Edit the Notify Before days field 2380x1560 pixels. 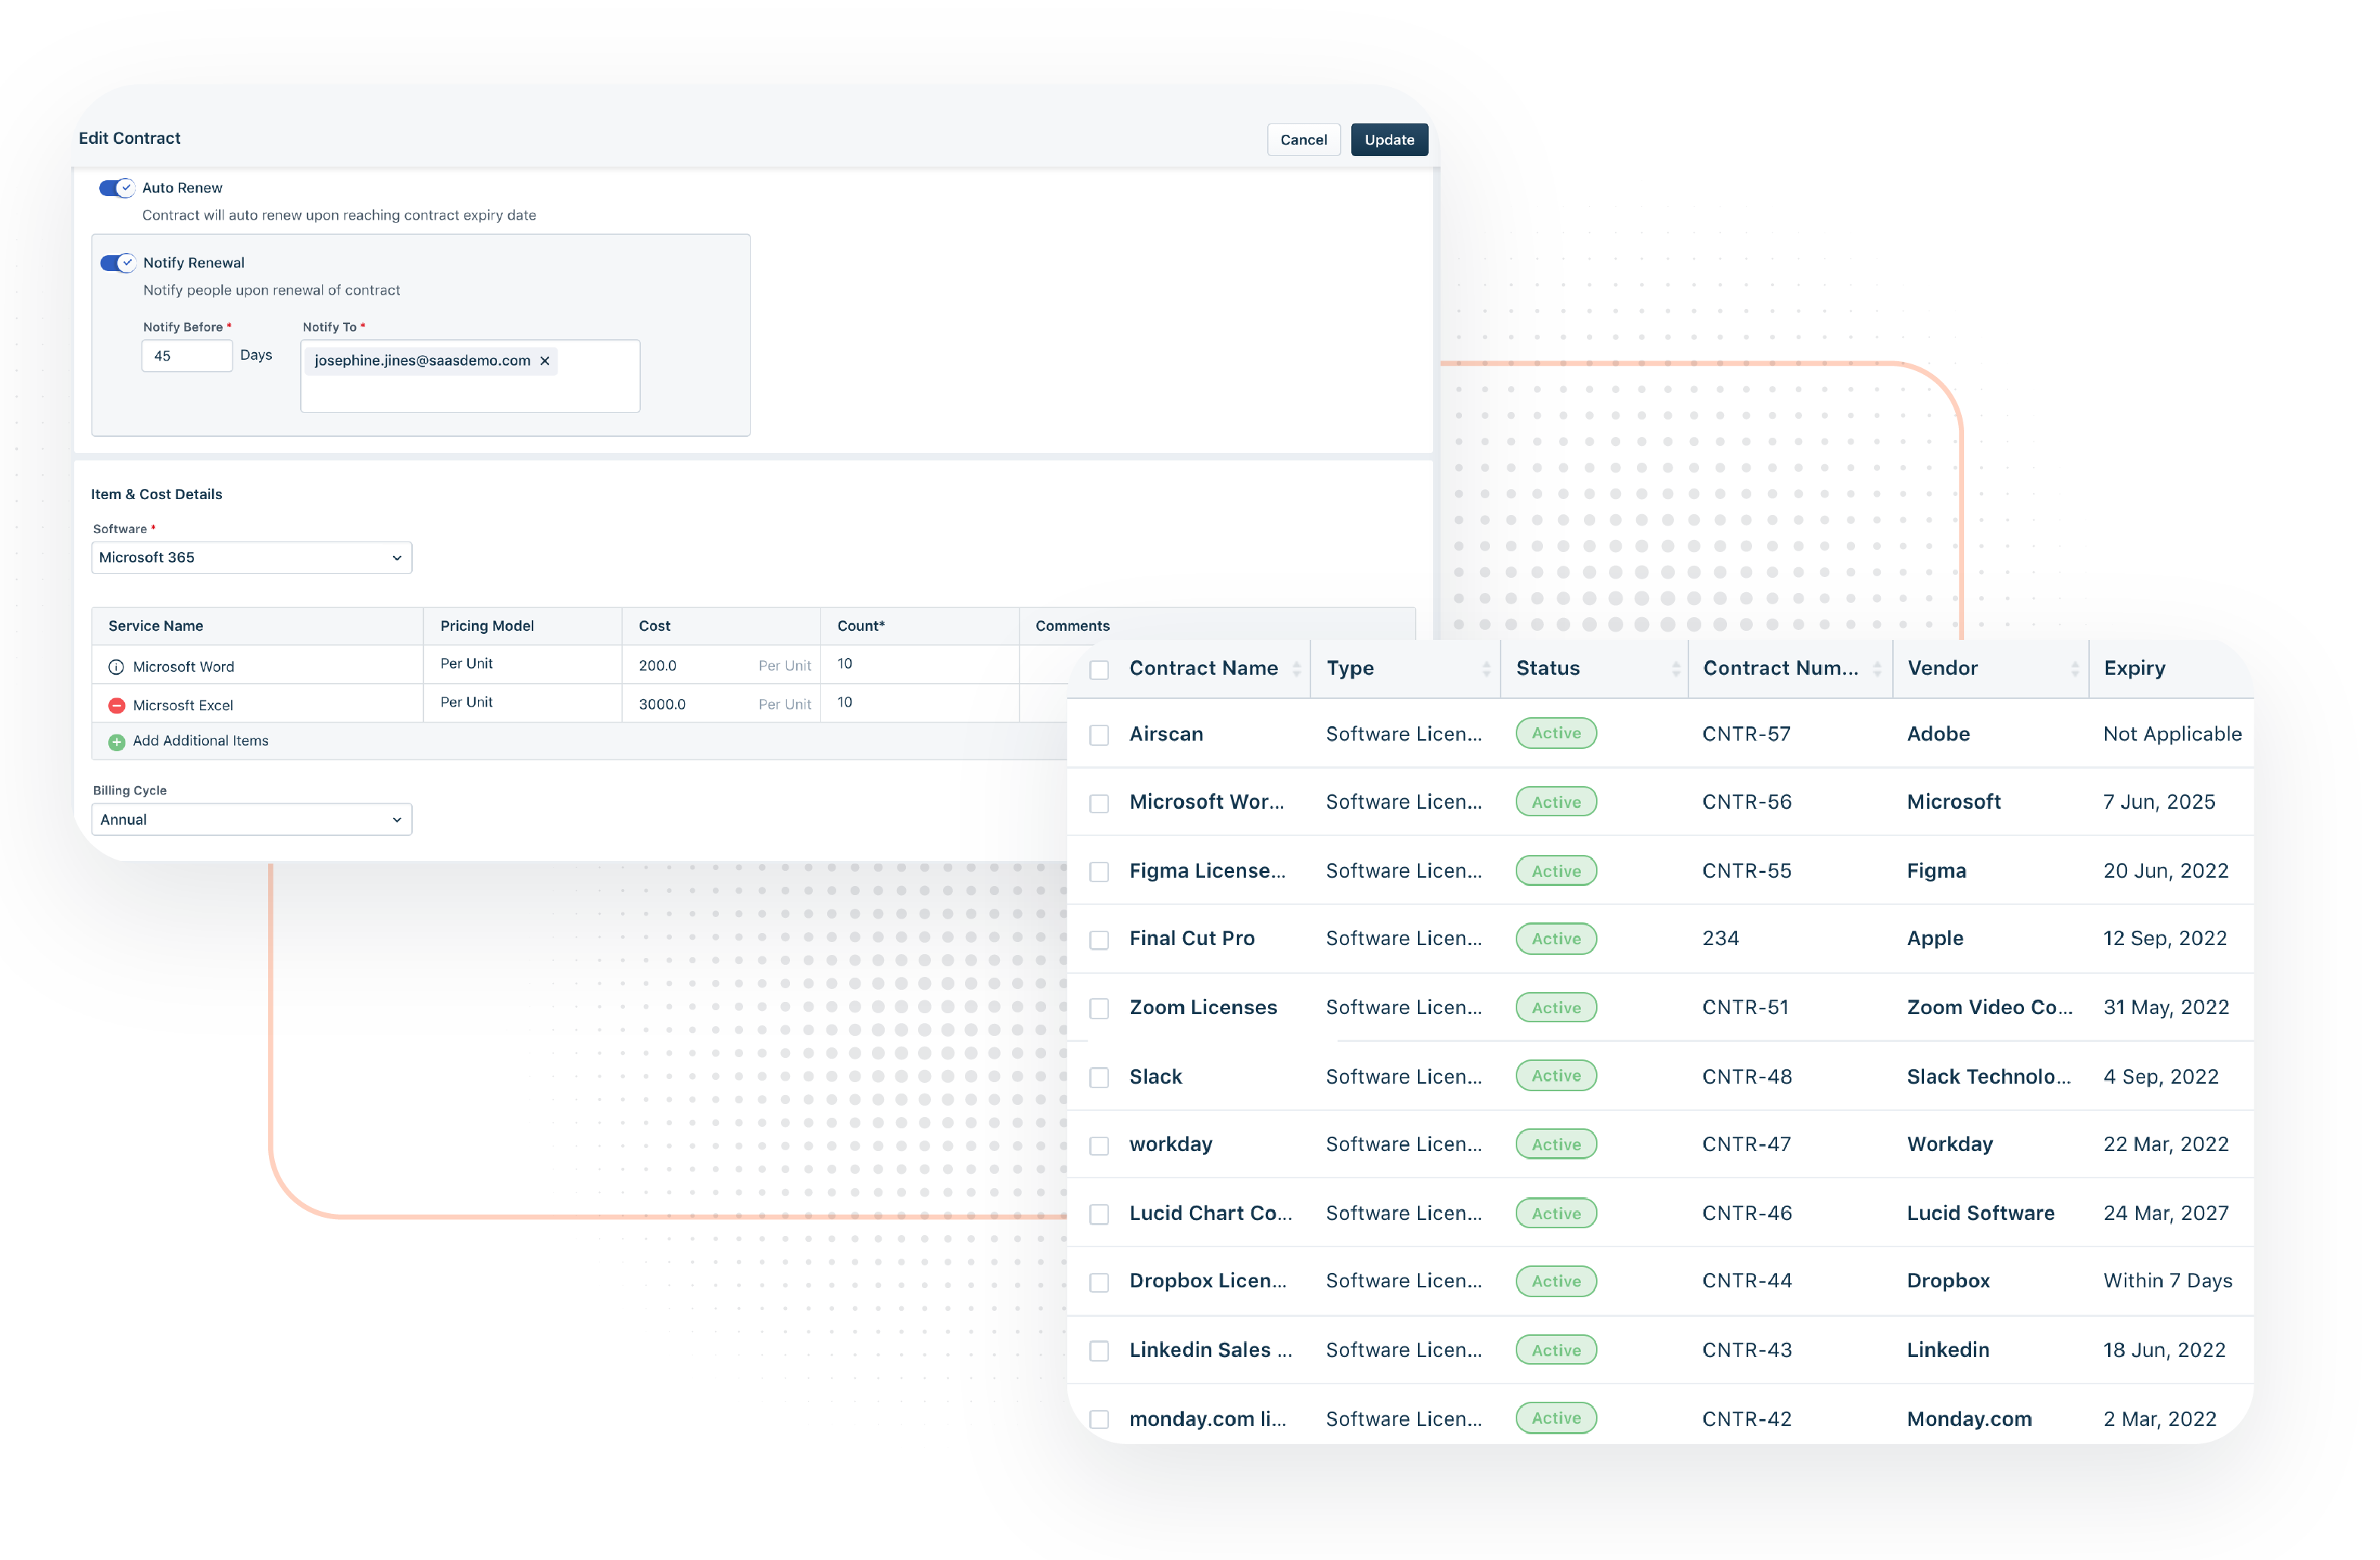pos(186,355)
